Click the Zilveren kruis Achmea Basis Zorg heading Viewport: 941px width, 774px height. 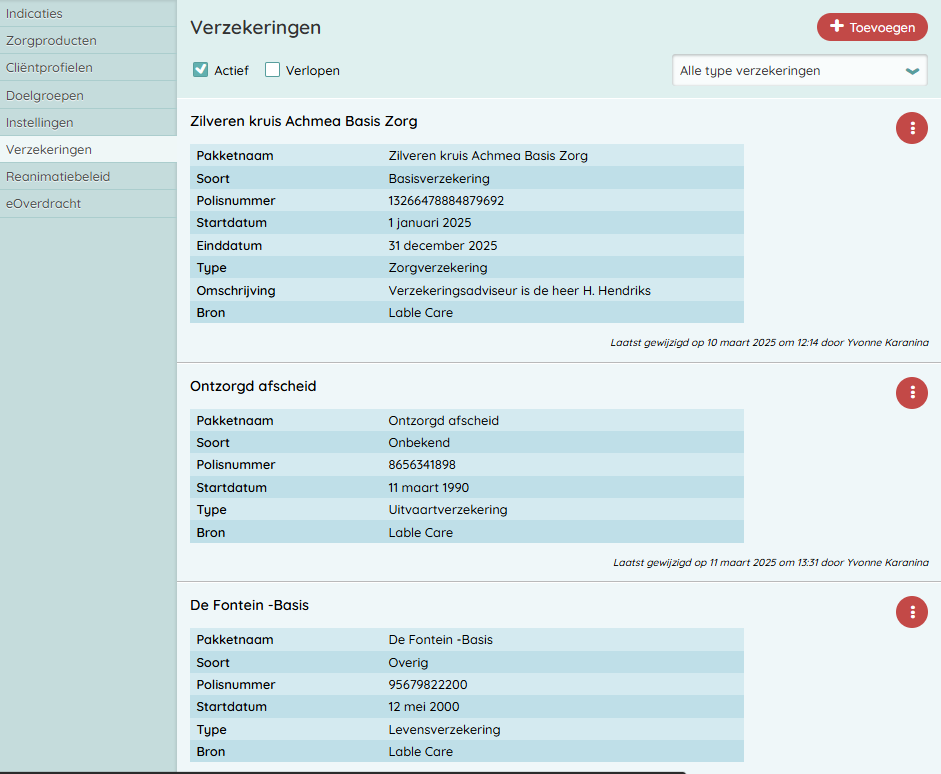[x=303, y=121]
